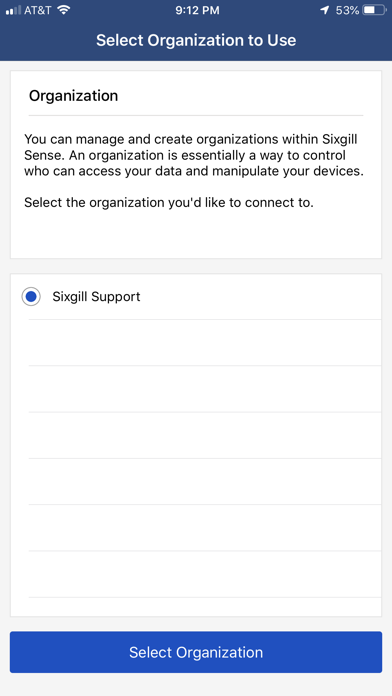Image resolution: width=392 pixels, height=696 pixels.
Task: Tap the Sixgill Support list row
Action: [x=196, y=297]
